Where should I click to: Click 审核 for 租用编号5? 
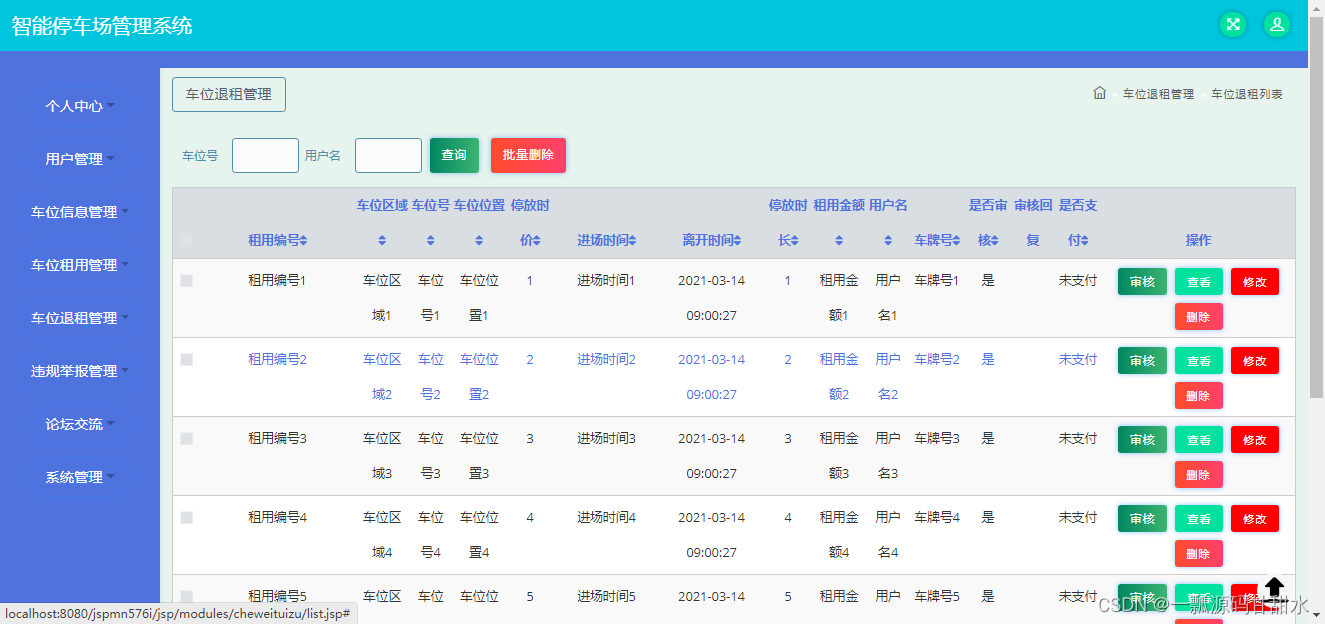[x=1142, y=597]
